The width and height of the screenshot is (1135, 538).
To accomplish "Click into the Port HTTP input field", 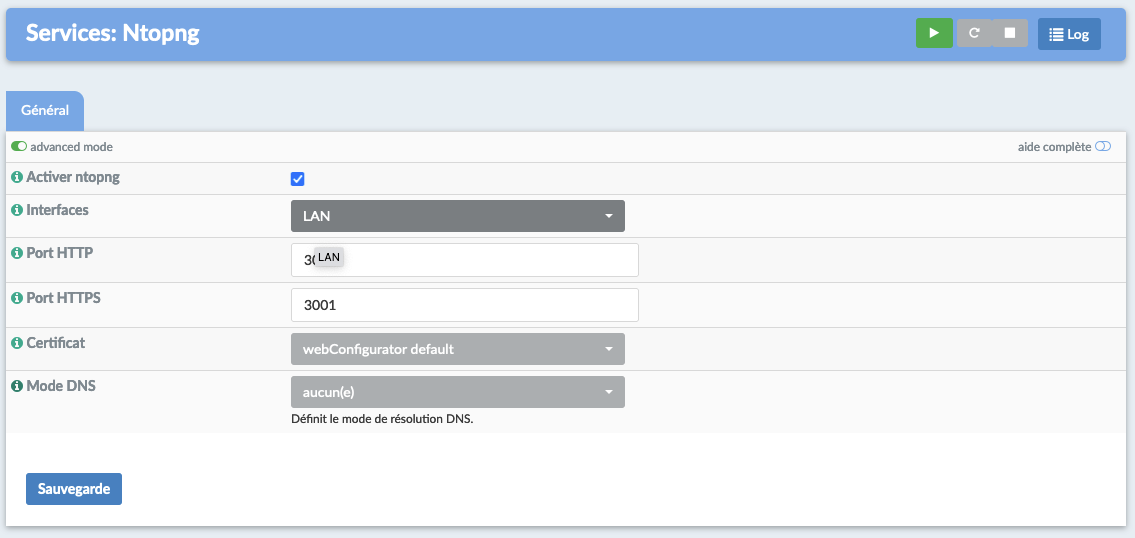I will pyautogui.click(x=465, y=260).
